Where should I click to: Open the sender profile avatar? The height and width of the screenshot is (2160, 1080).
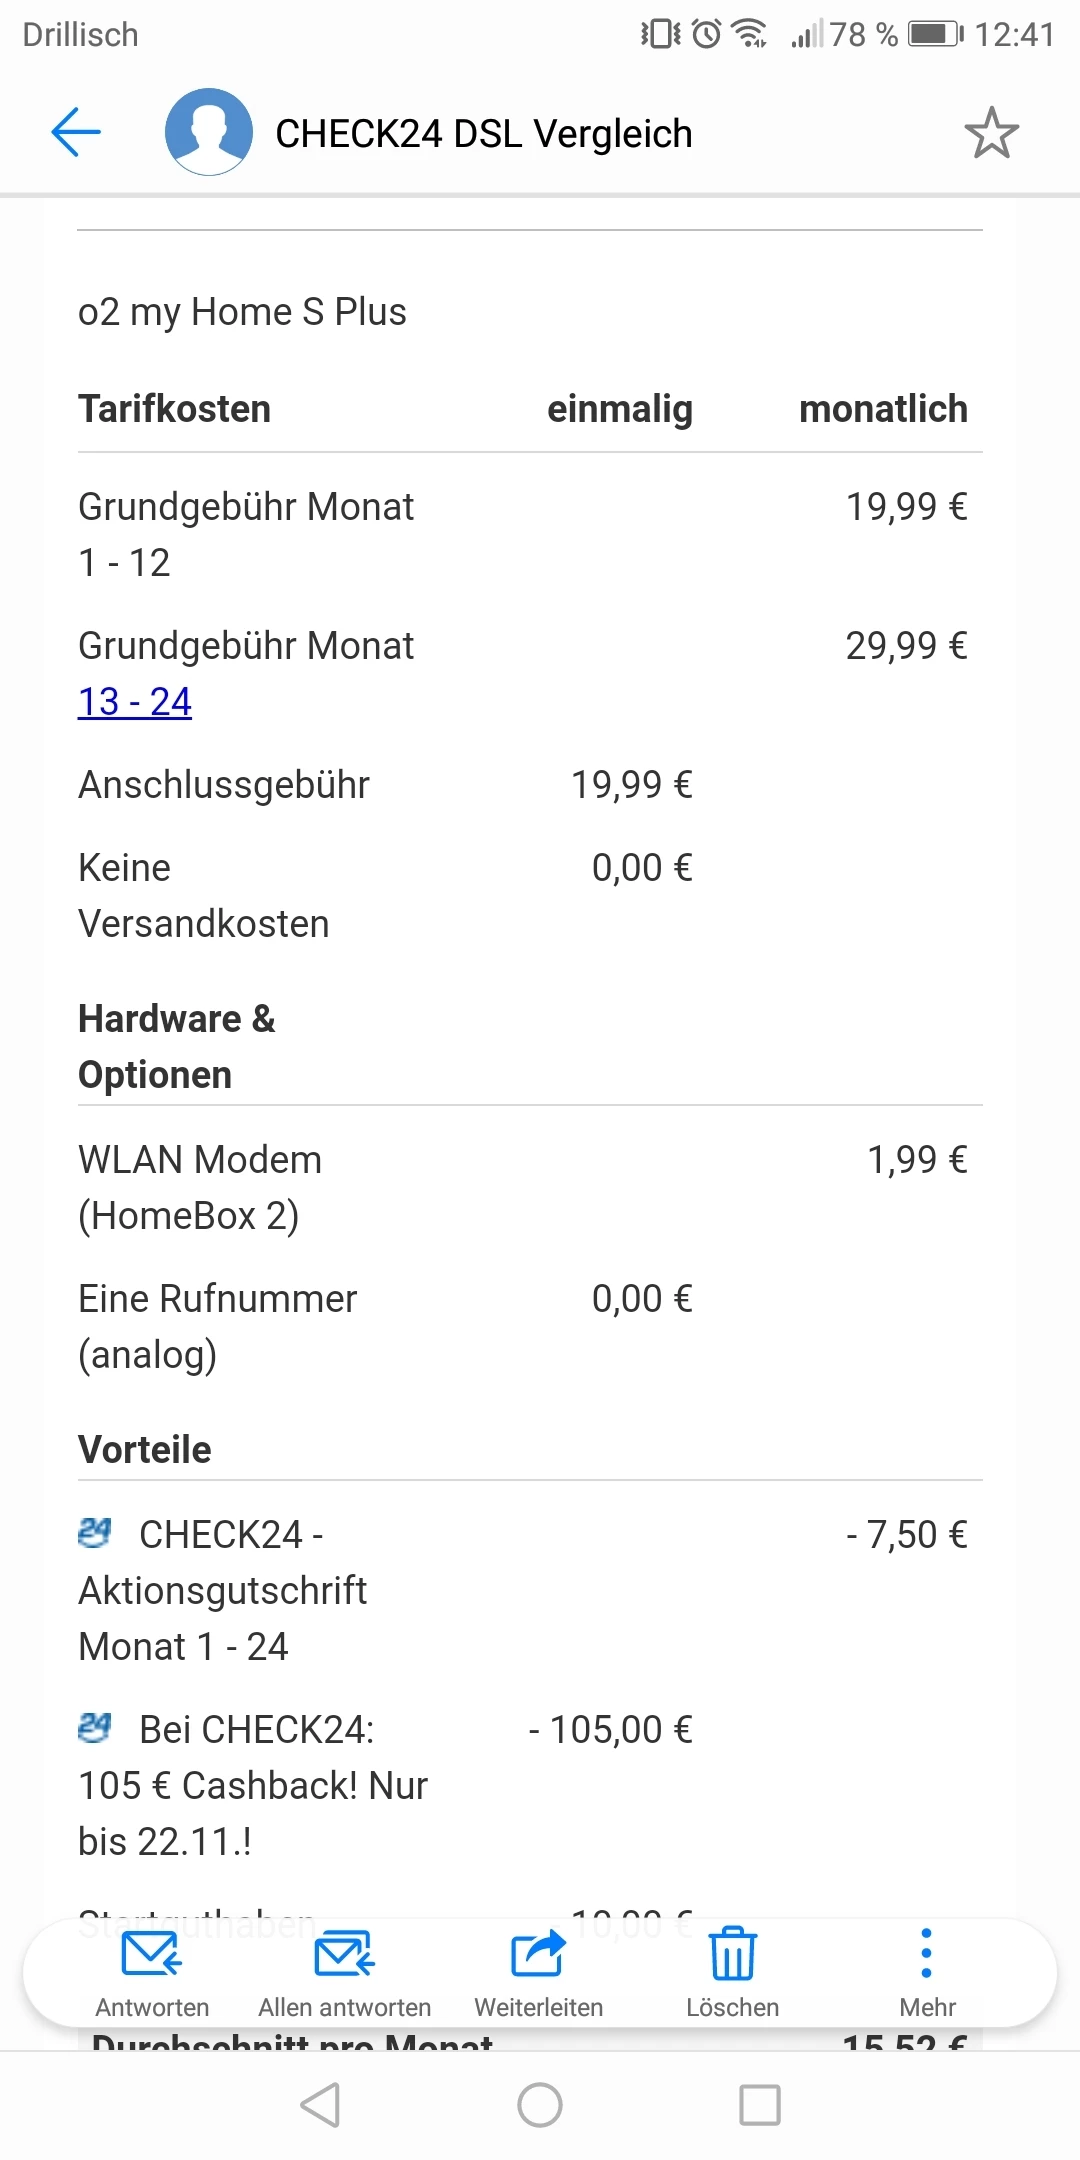click(x=209, y=132)
